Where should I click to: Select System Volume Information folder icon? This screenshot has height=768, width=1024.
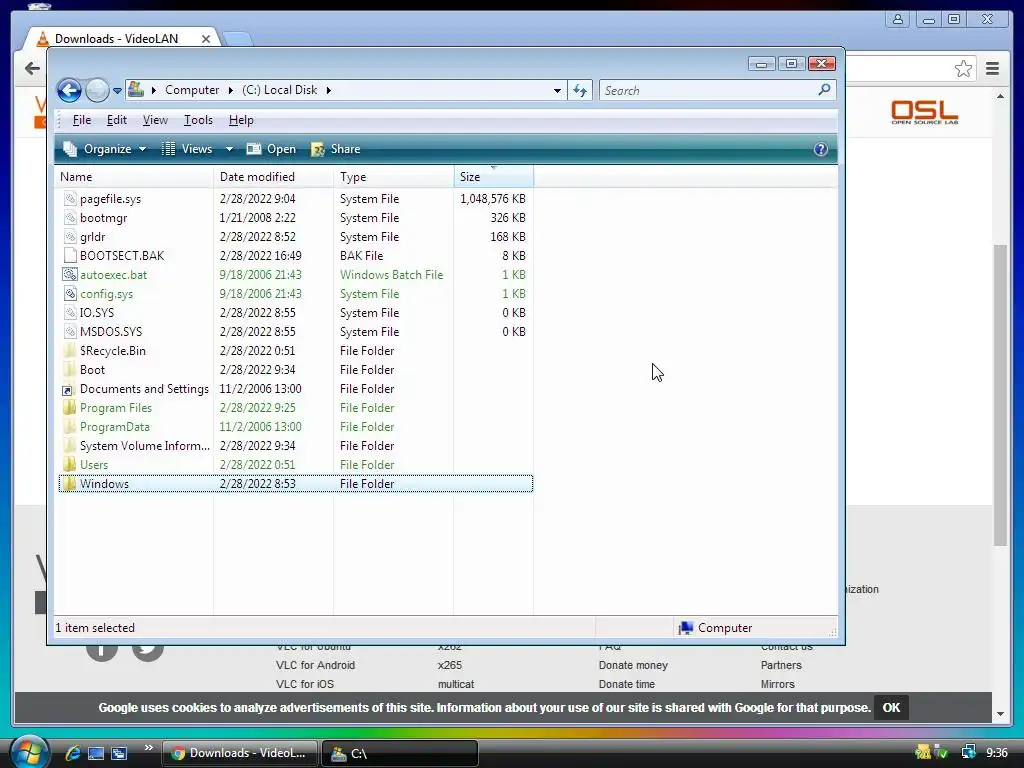70,445
